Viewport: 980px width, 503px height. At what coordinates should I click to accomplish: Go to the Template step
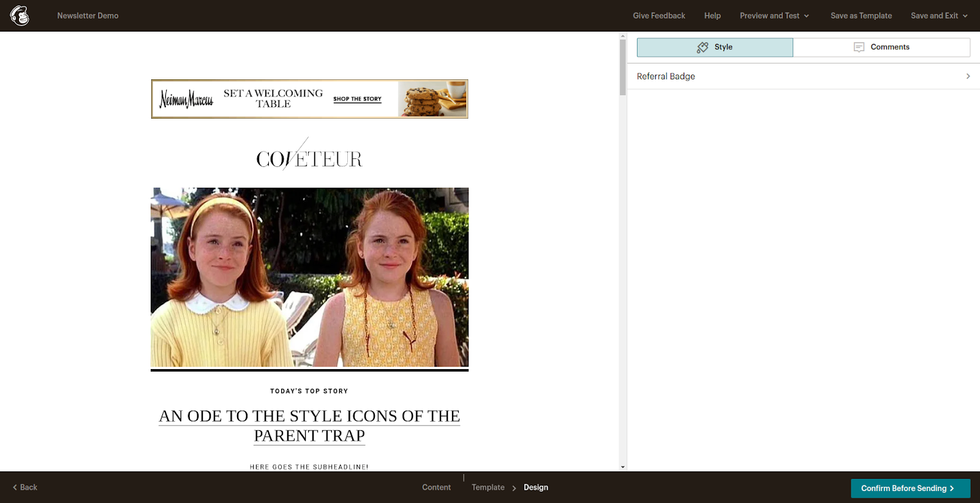[488, 487]
